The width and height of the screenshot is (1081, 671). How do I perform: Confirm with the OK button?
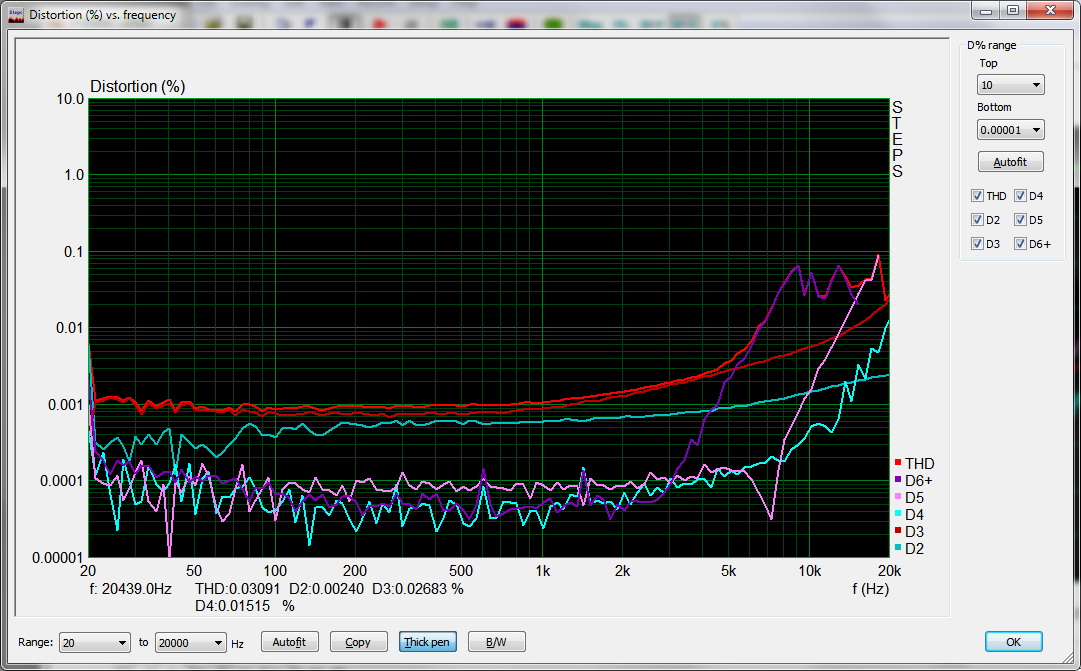[x=1013, y=642]
